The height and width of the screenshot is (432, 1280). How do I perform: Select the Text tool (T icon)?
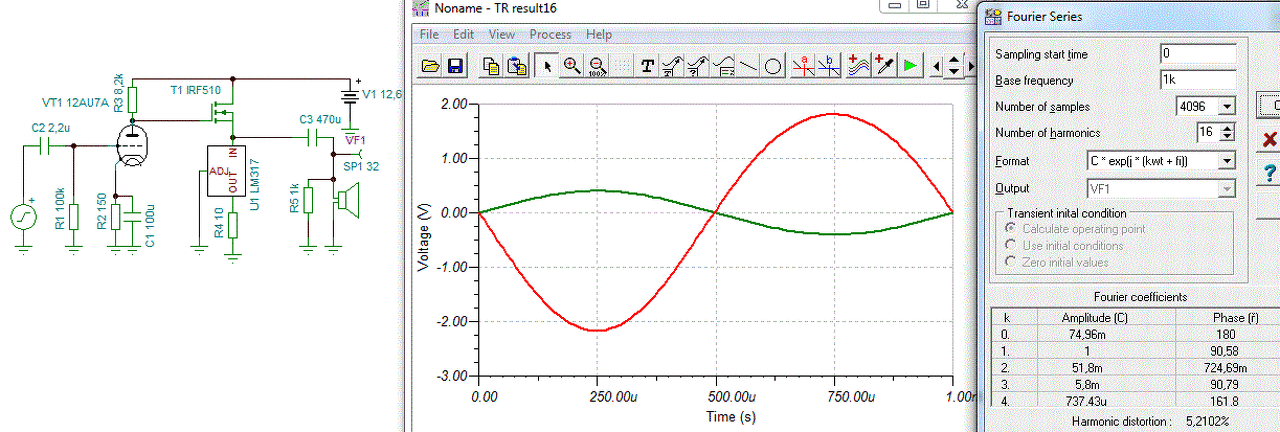(x=647, y=66)
